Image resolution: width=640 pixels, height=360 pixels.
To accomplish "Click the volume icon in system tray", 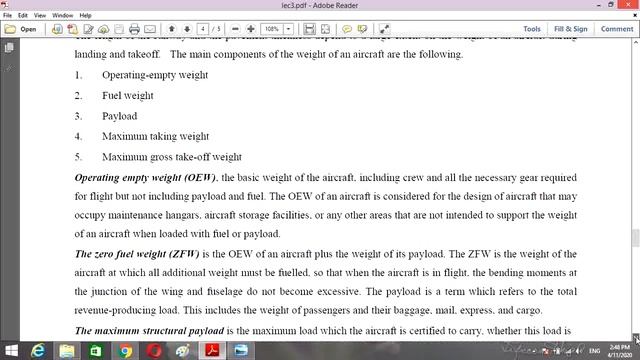I will pos(578,351).
